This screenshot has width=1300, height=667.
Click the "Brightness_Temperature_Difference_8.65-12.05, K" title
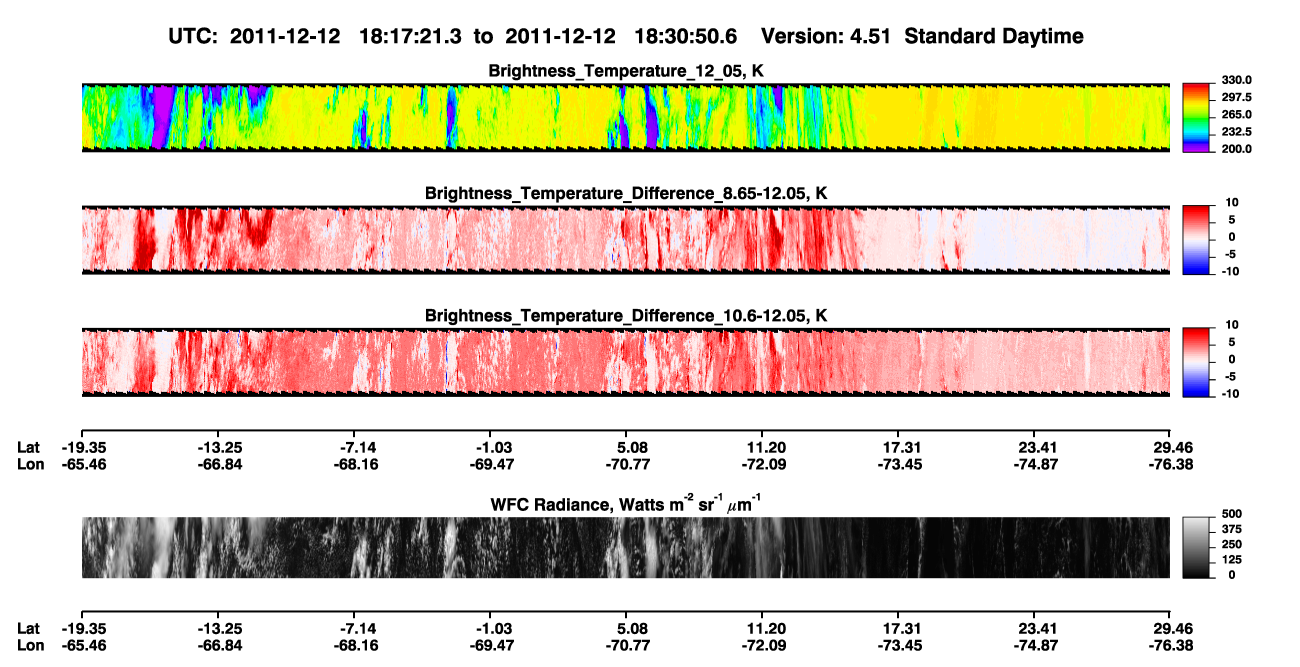click(626, 193)
